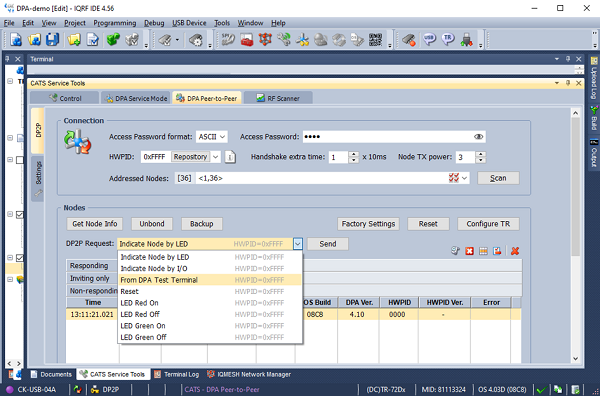Screen dimensions: 600x396
Task: Collapse the DP2P Request dropdown arrow
Action: (x=298, y=244)
